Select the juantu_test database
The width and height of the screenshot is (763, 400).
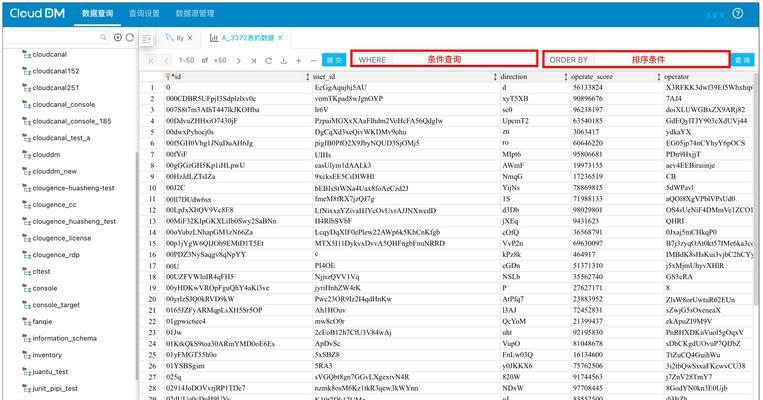click(50, 372)
